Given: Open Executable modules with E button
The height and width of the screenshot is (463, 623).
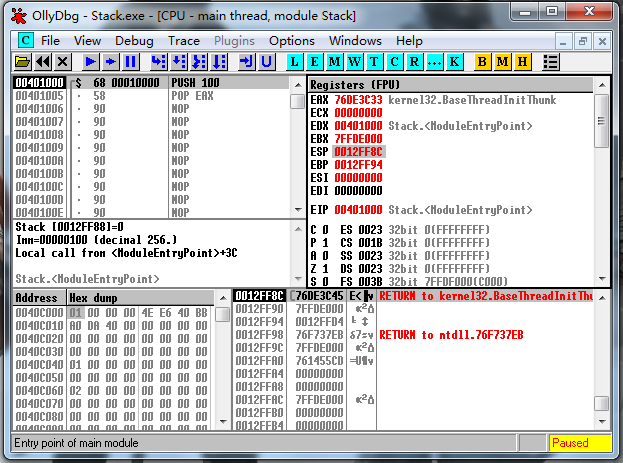Looking at the screenshot, I should [x=314, y=62].
